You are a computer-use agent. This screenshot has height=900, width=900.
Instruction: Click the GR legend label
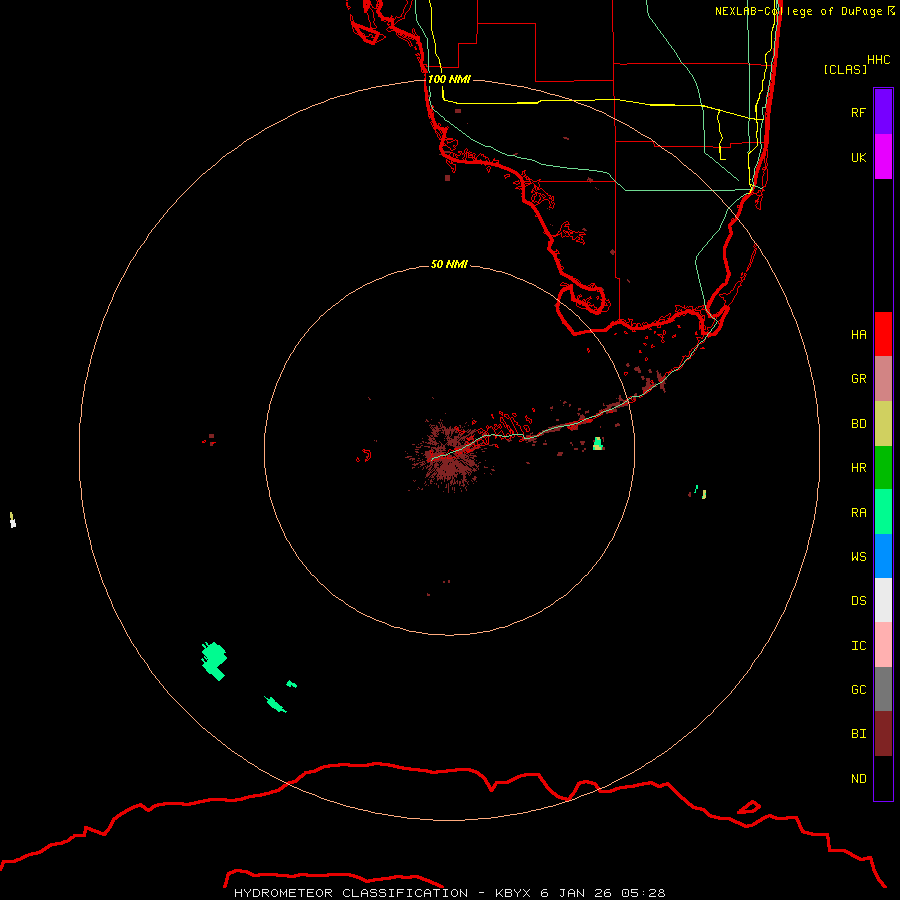point(858,379)
